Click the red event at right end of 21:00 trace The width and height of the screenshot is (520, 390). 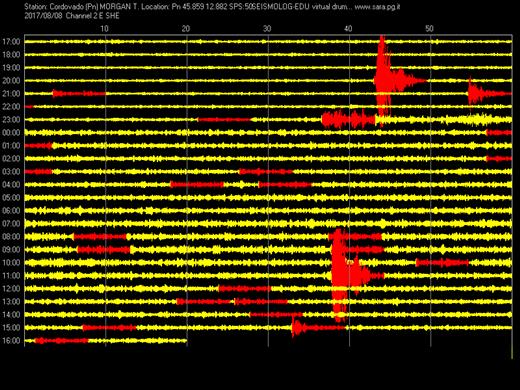pos(489,93)
